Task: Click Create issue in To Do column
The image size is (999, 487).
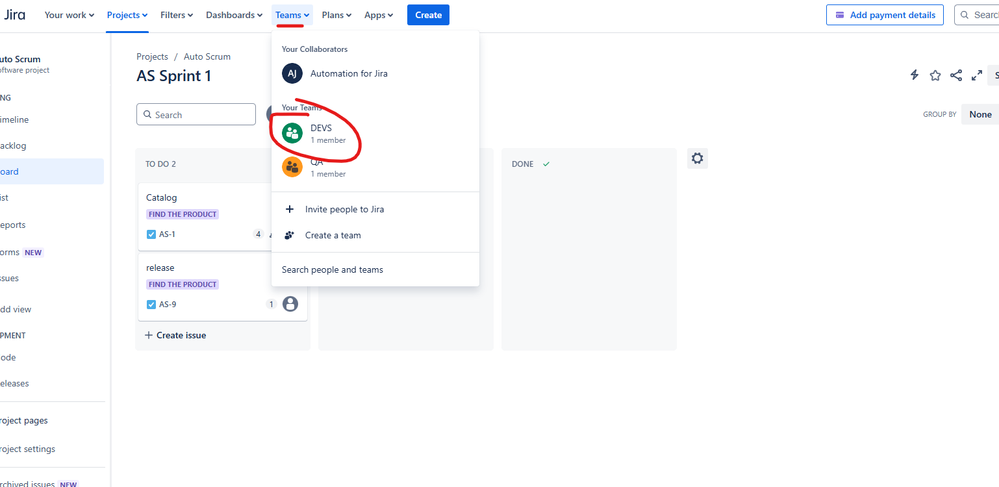Action: (175, 335)
